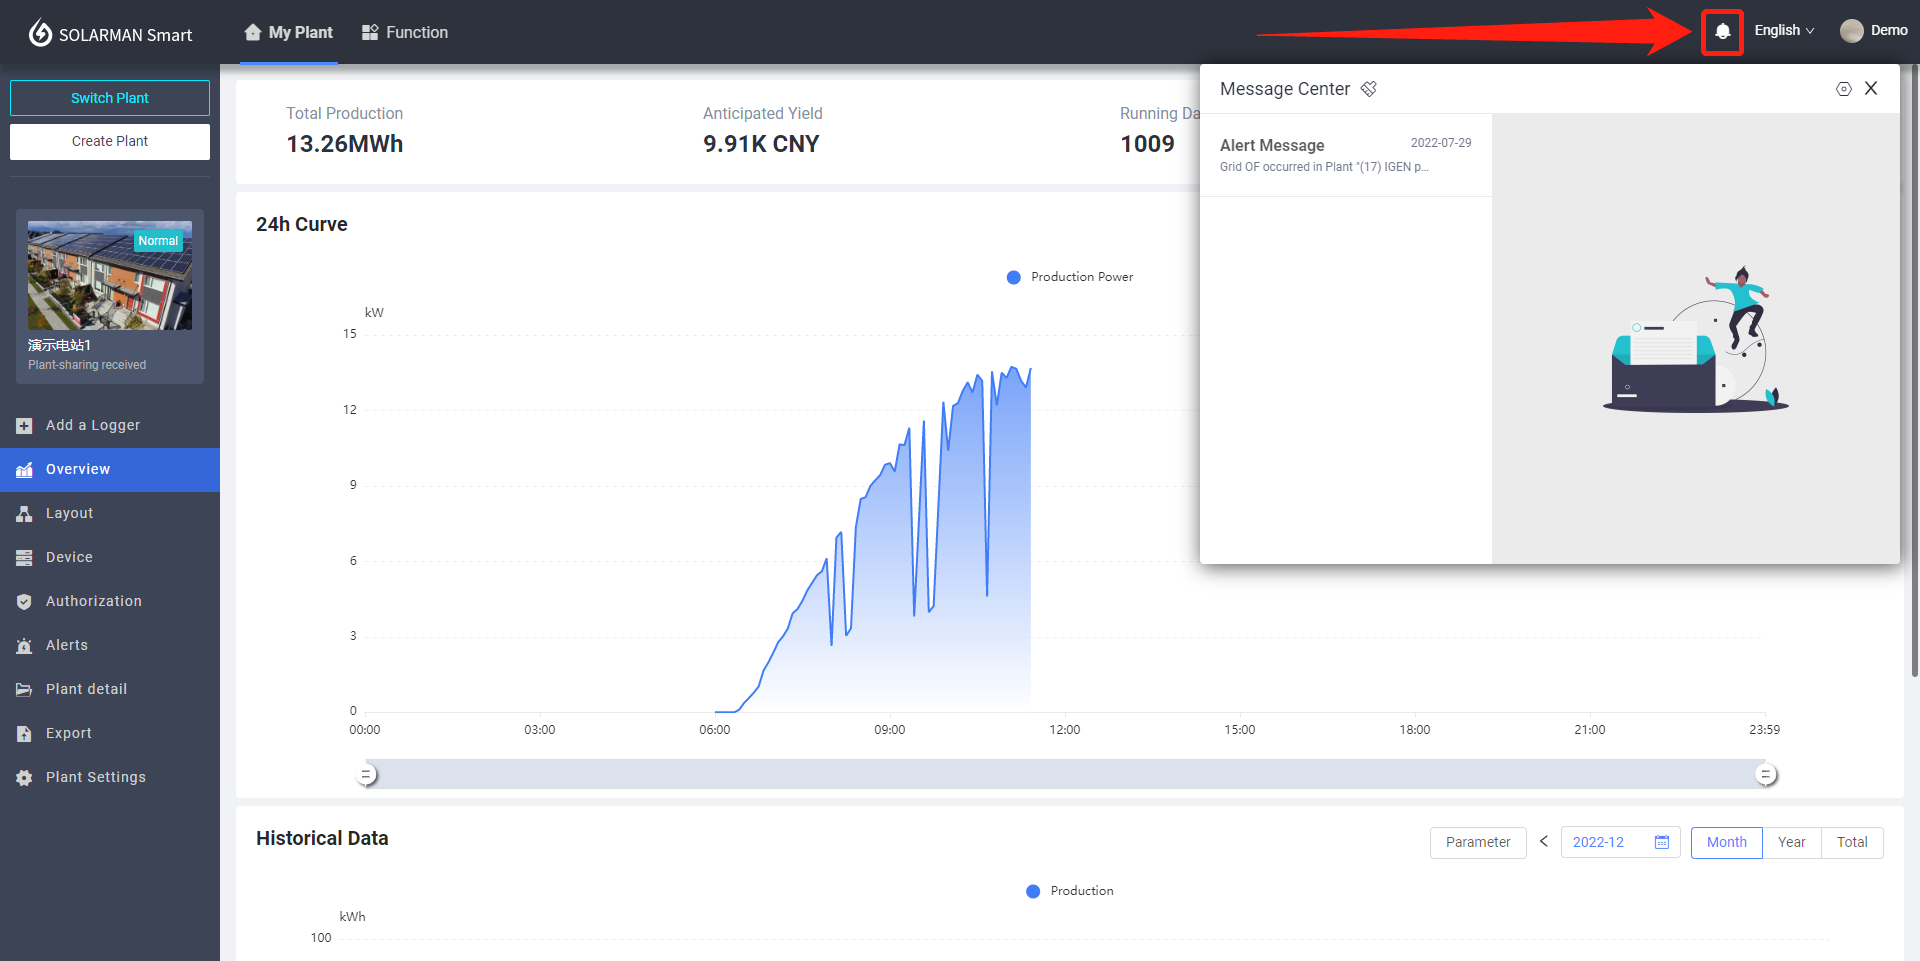
Task: Click the Normal status badge
Action: tap(158, 241)
